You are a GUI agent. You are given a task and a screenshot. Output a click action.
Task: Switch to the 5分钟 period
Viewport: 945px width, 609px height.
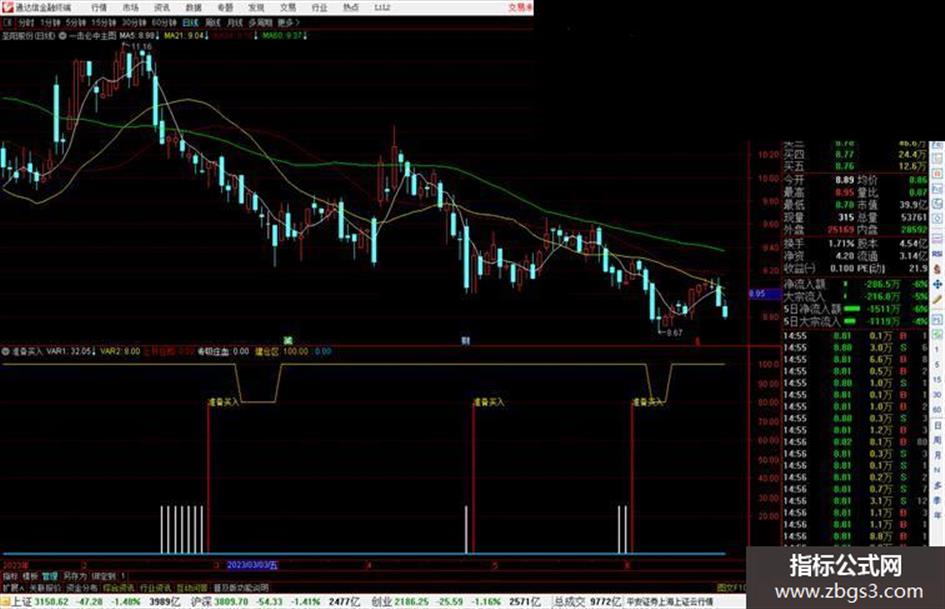(x=76, y=23)
